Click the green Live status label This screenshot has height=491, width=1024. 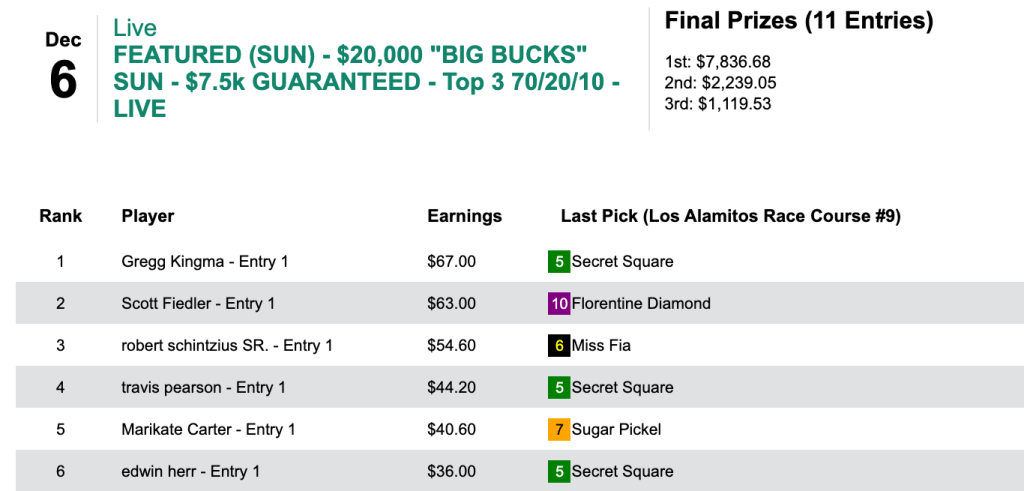[135, 28]
